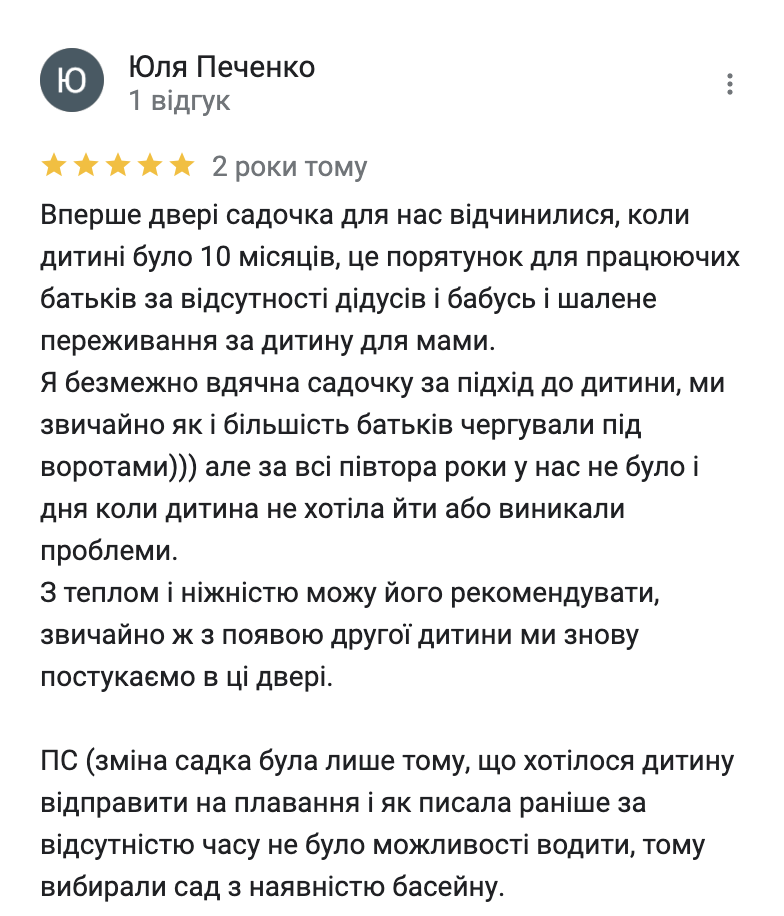The width and height of the screenshot is (784, 916).
Task: Click the fourth rating star
Action: coord(150,165)
